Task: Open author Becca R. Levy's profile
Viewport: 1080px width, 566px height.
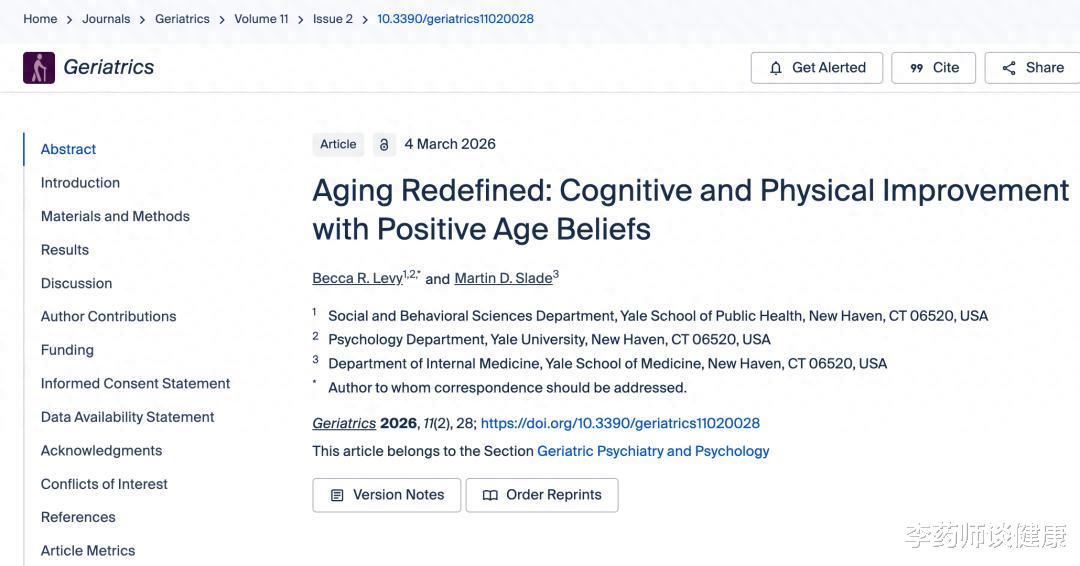Action: [357, 278]
